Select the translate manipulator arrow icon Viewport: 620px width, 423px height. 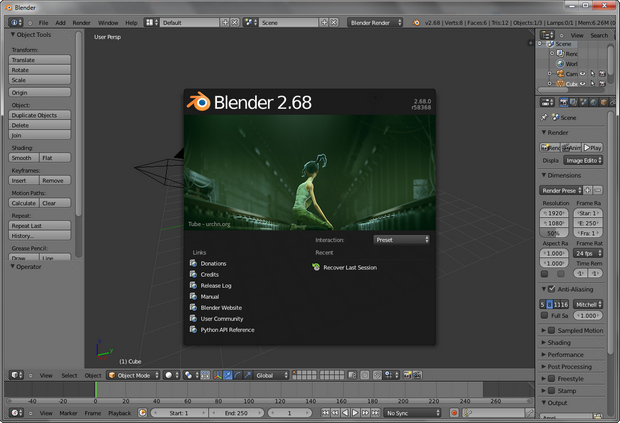228,375
